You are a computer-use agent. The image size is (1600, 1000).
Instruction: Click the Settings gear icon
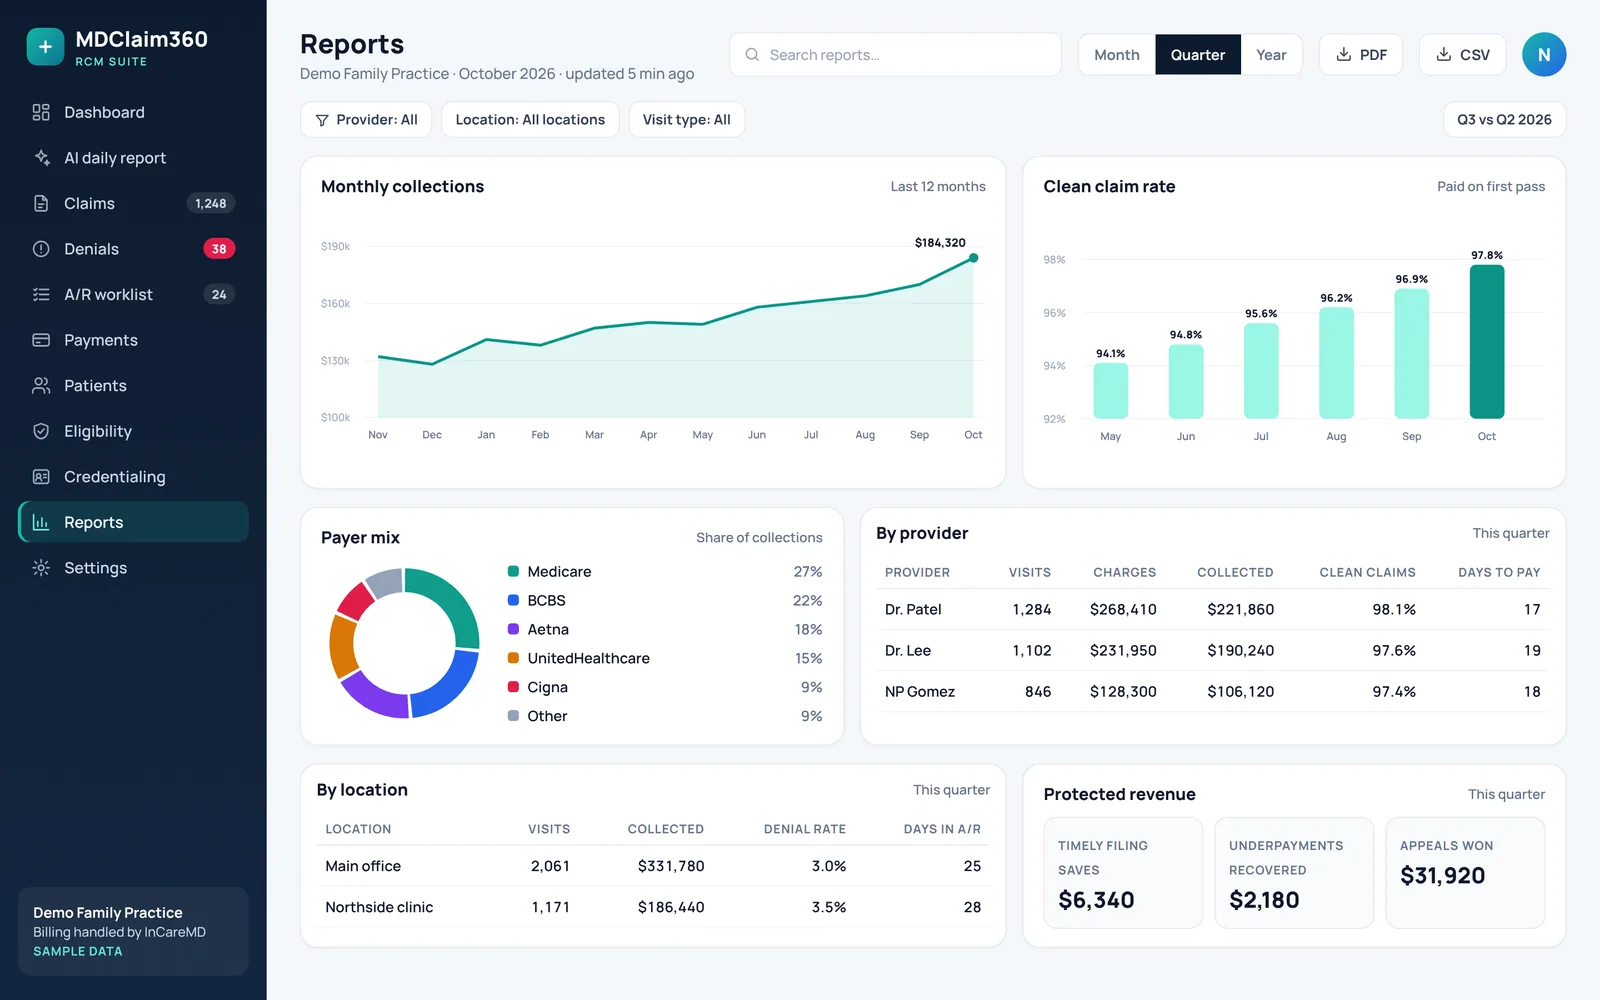(41, 568)
